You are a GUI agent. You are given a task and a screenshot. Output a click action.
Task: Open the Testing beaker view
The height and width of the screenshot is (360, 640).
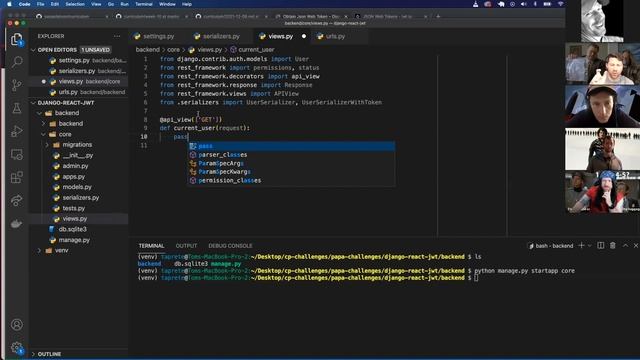(x=17, y=108)
